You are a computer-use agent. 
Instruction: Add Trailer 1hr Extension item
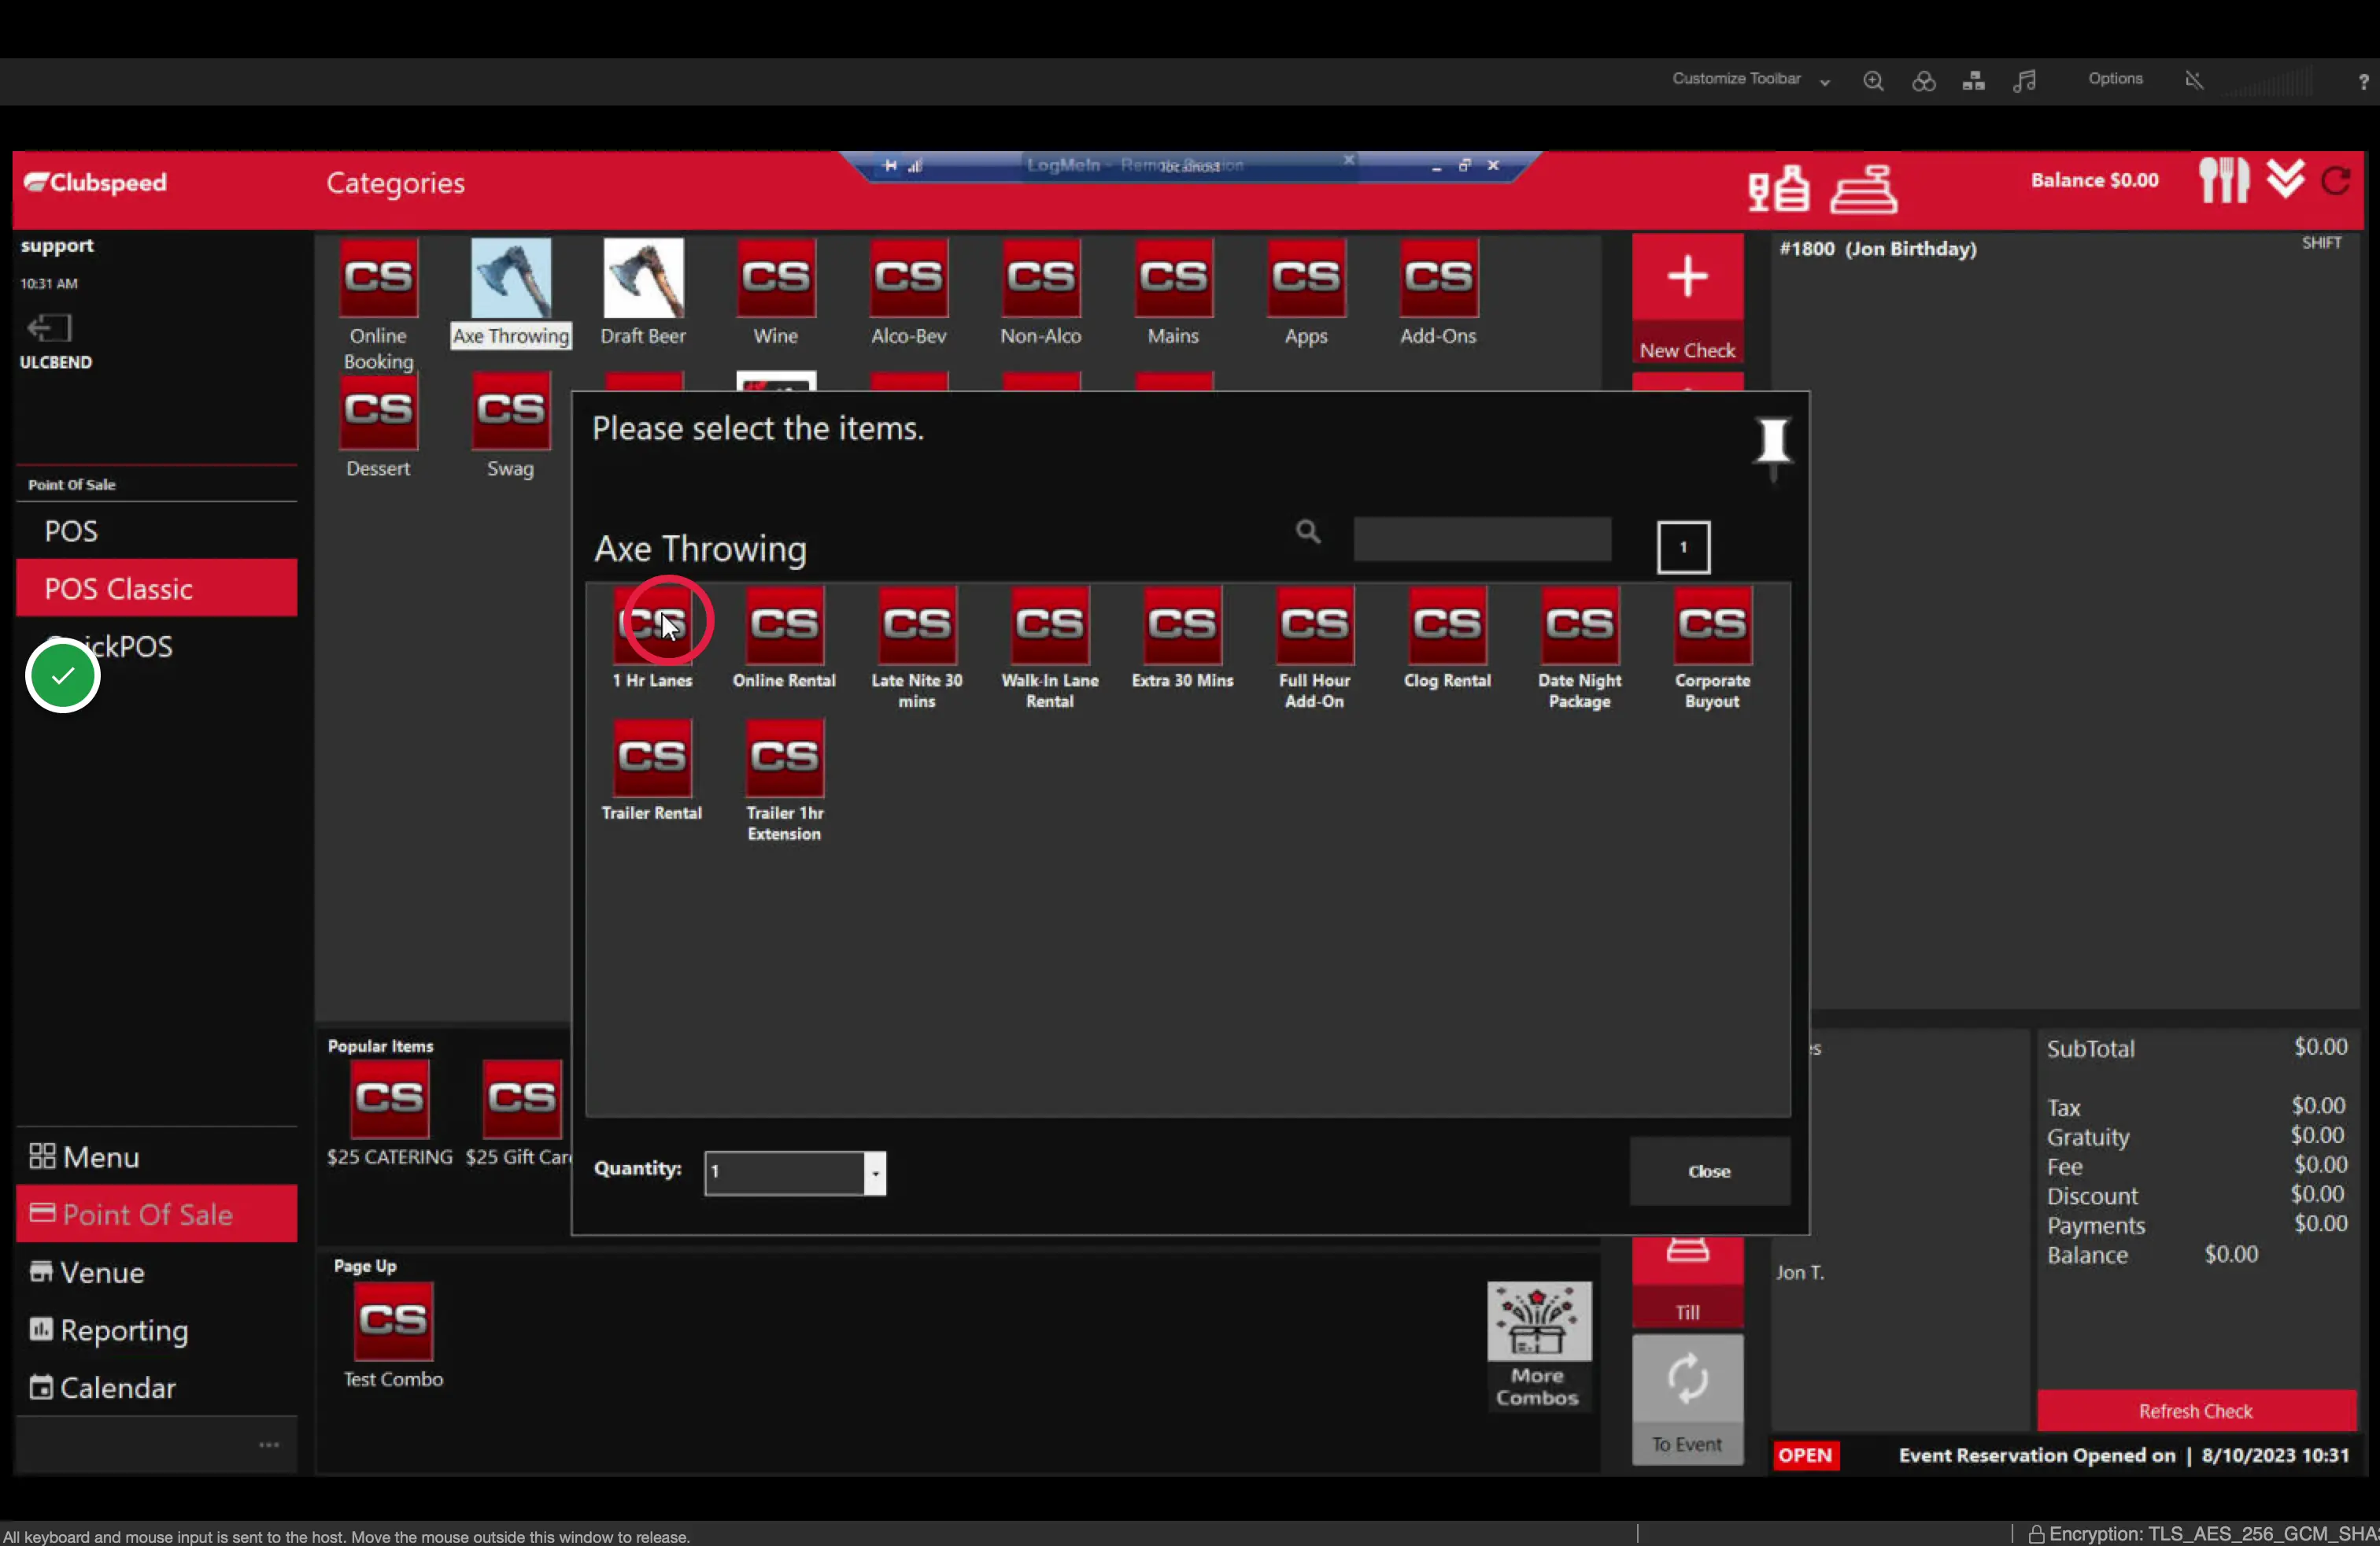tap(784, 781)
